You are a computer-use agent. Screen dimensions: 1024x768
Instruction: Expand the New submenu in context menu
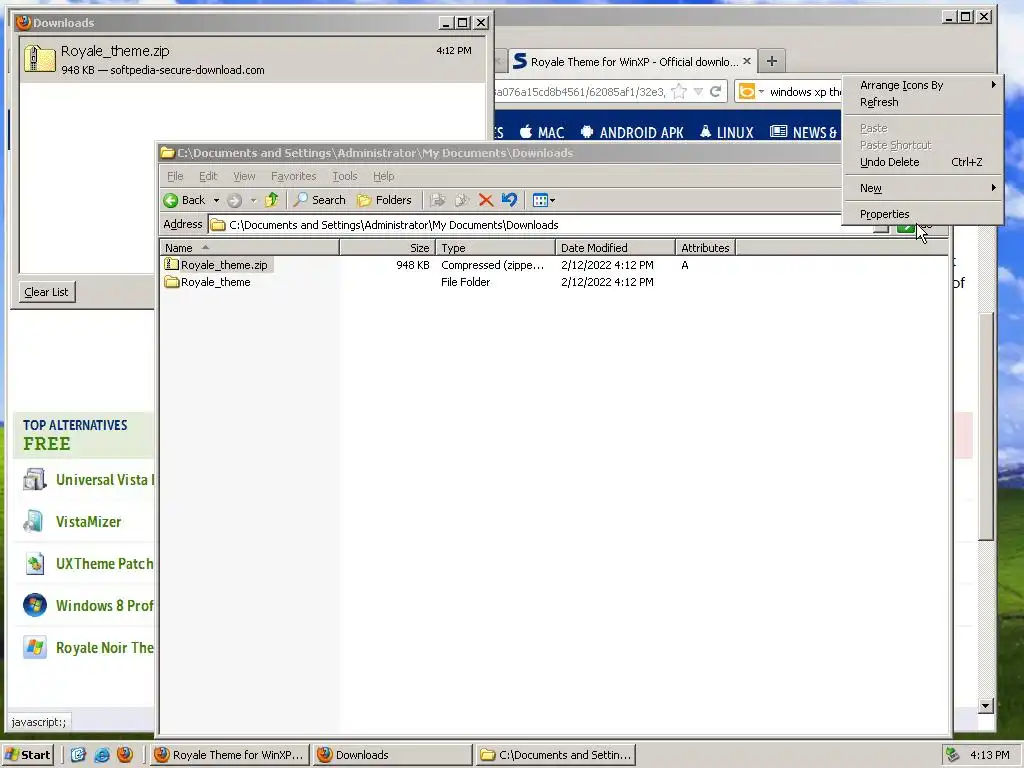[922, 188]
